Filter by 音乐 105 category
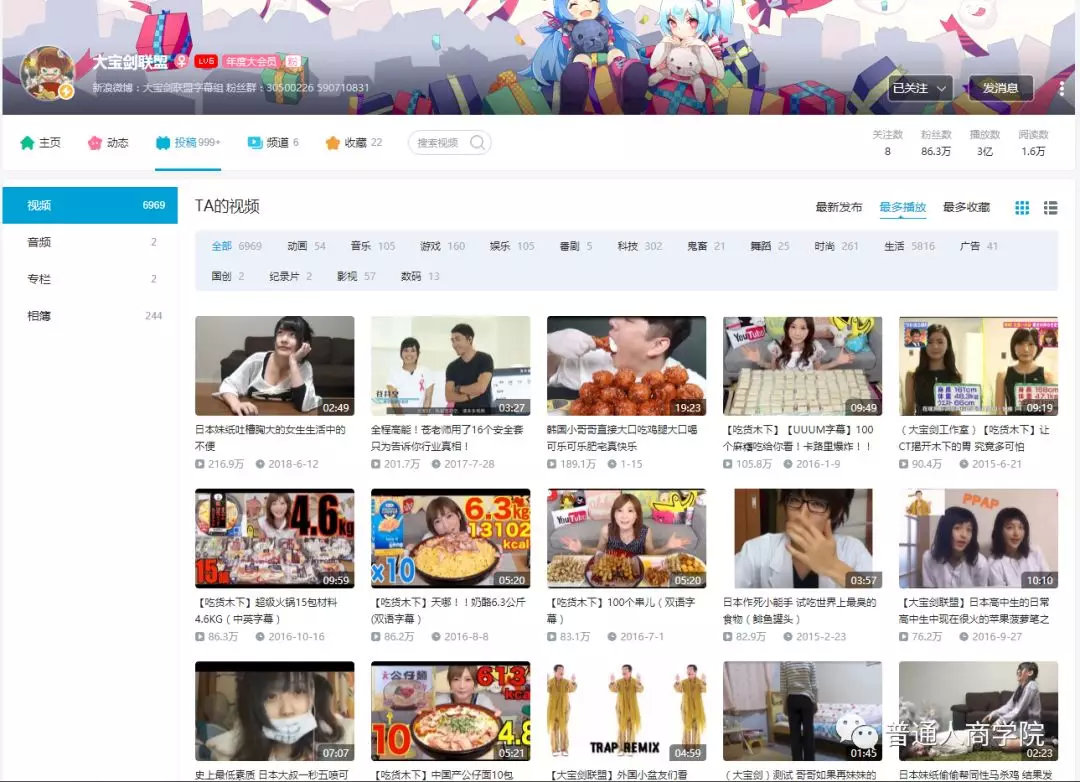This screenshot has width=1080, height=782. click(x=373, y=246)
